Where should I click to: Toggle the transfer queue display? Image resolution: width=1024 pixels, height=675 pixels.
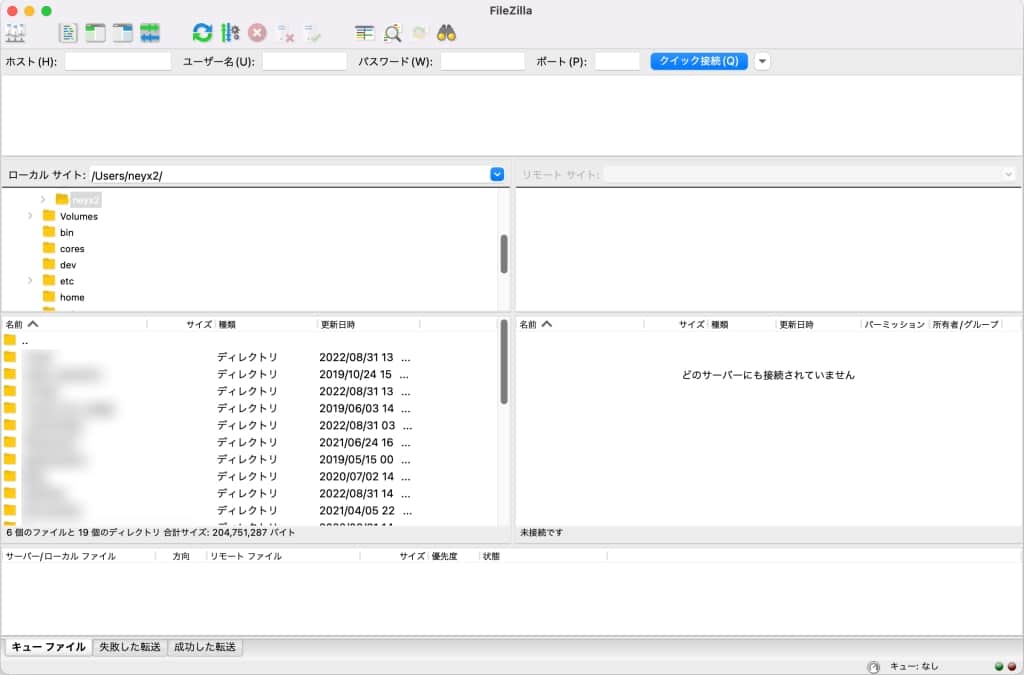click(150, 33)
